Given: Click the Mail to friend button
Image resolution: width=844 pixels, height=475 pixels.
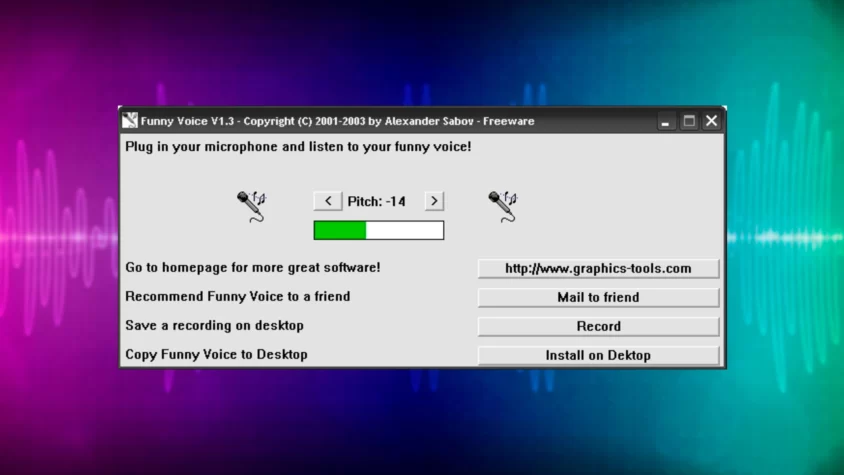Looking at the screenshot, I should [x=598, y=297].
